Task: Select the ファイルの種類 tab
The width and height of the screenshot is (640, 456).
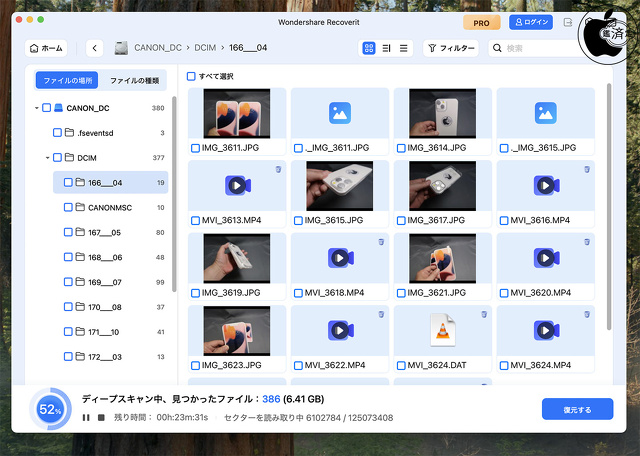Action: (x=134, y=80)
